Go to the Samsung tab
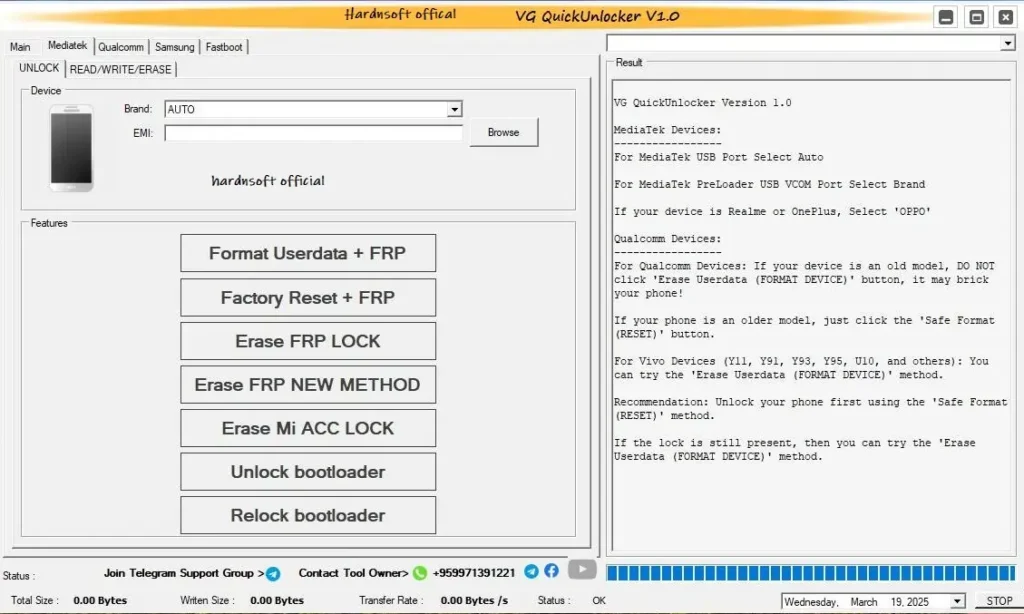1024x614 pixels. coord(174,47)
